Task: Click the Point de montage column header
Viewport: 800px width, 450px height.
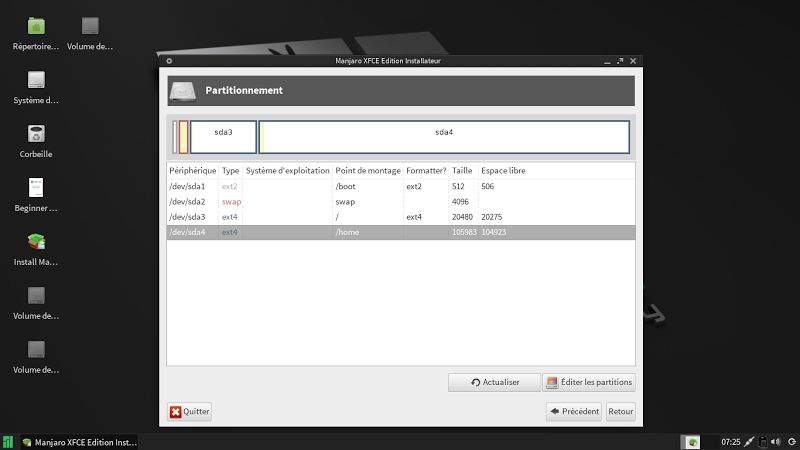Action: [368, 170]
